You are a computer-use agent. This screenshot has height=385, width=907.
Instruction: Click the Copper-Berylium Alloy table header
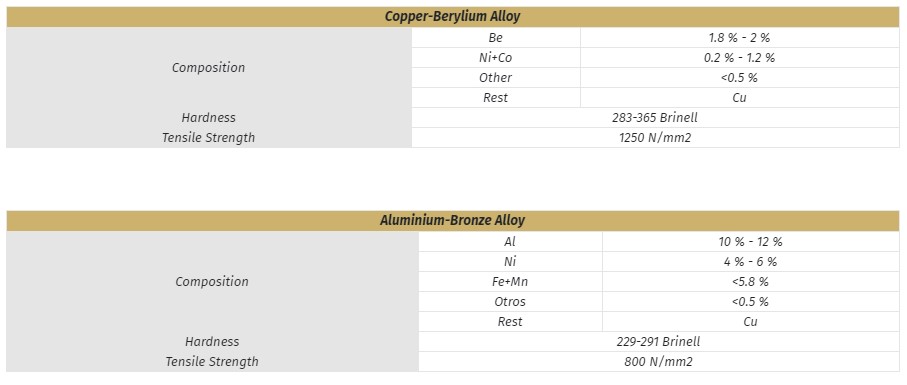(x=453, y=17)
